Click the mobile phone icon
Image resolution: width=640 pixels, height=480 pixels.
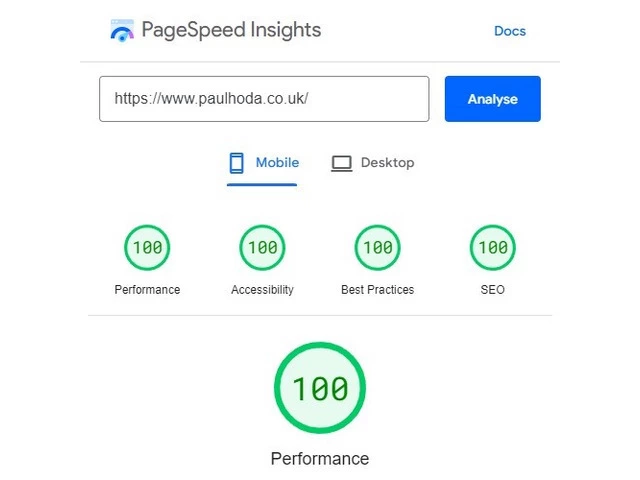click(237, 163)
